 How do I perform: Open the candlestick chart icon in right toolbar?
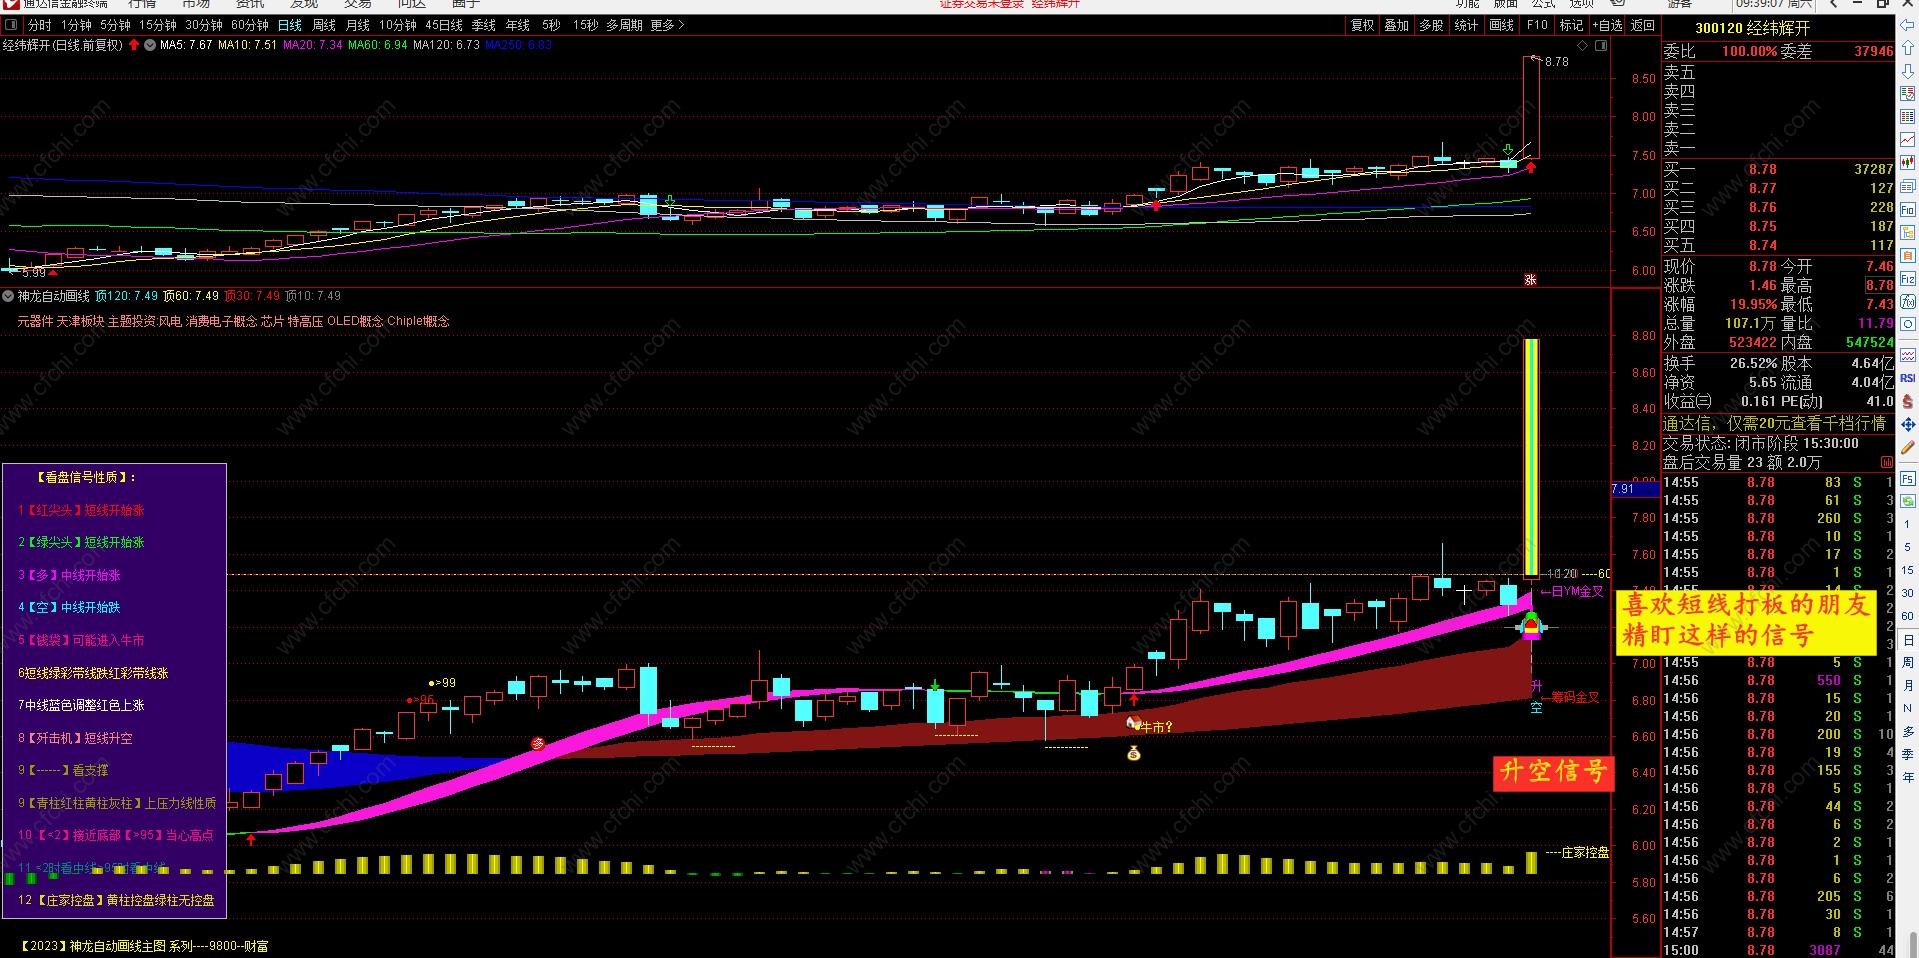(1908, 162)
